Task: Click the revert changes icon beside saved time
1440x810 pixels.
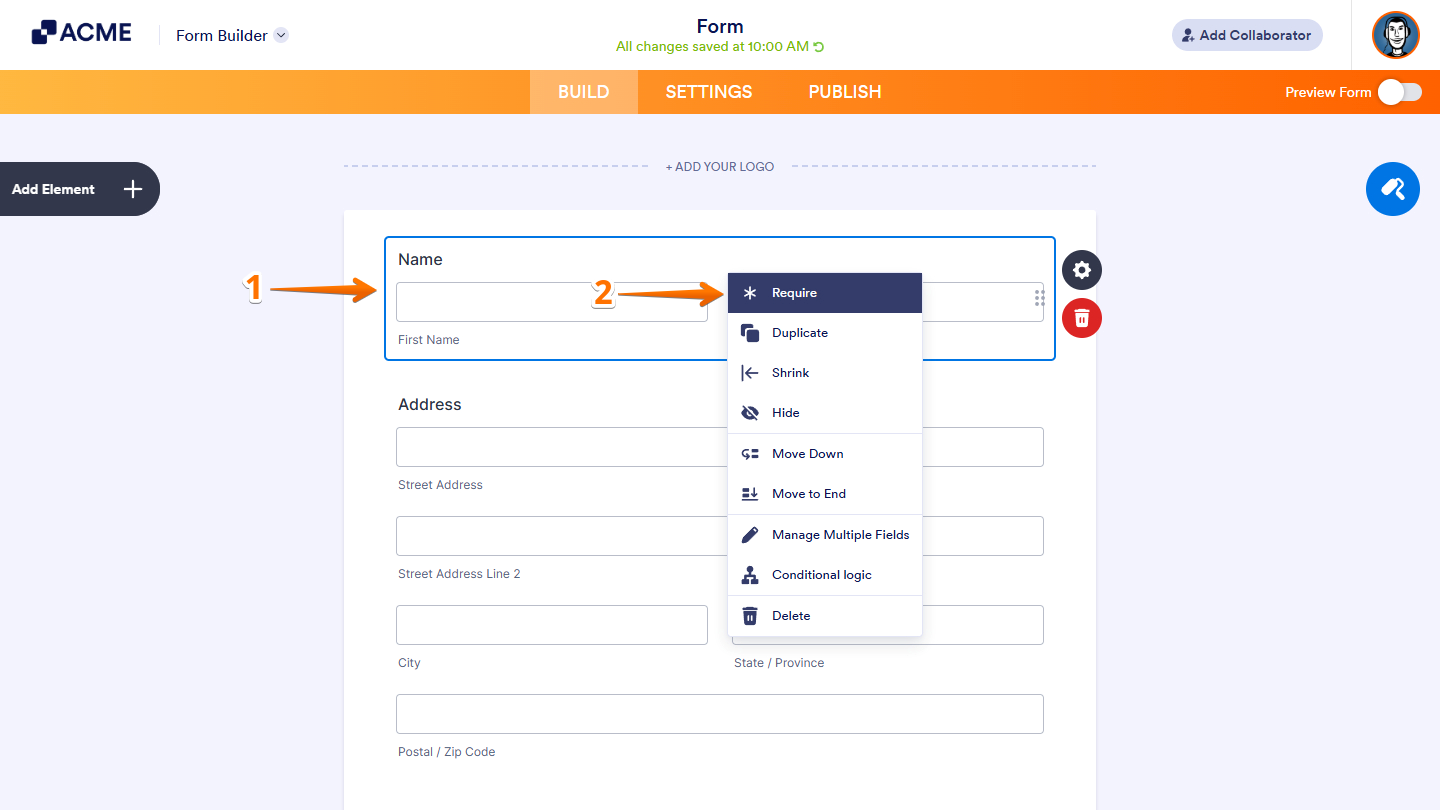Action: tap(819, 47)
